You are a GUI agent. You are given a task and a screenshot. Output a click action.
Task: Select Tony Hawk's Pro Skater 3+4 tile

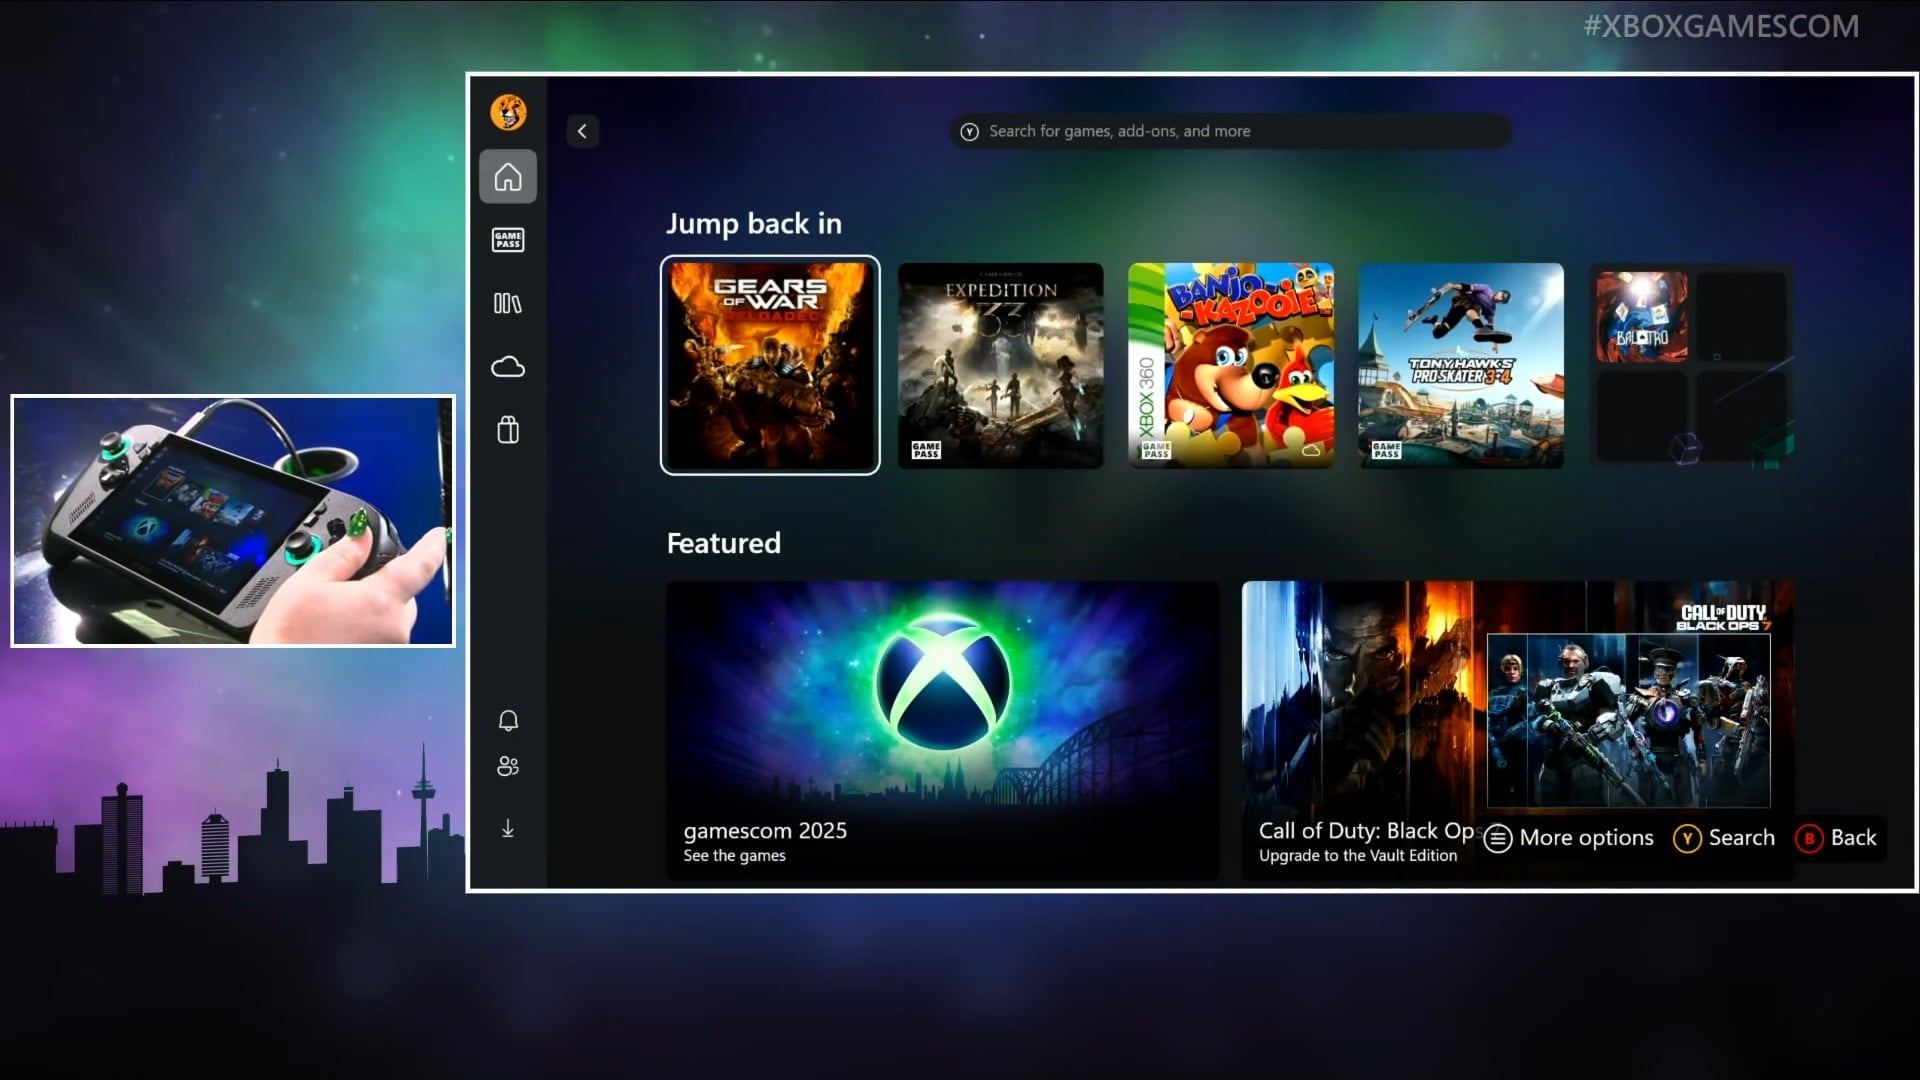point(1461,365)
